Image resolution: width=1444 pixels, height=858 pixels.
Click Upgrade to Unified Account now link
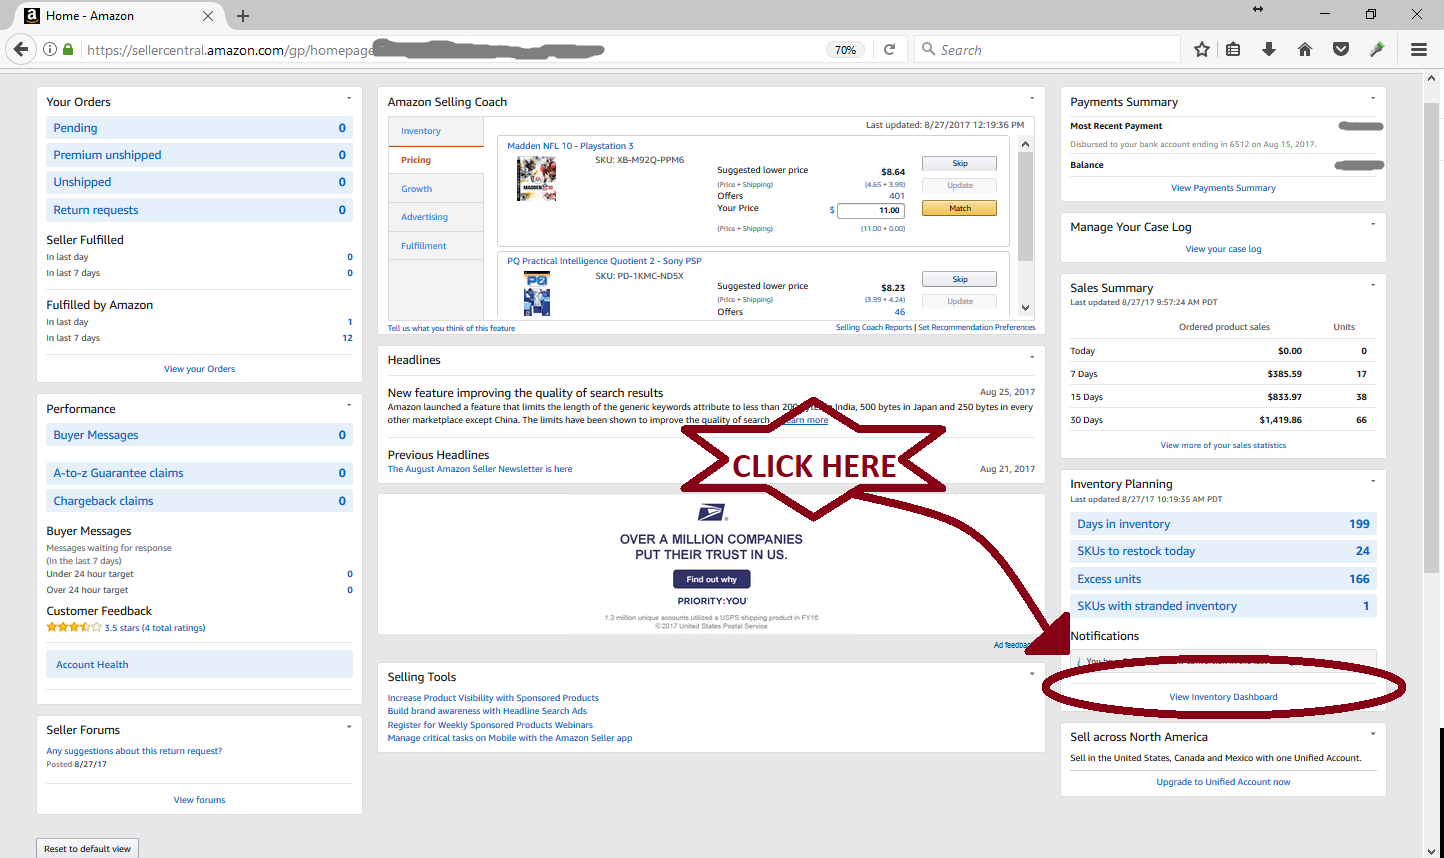click(1223, 782)
